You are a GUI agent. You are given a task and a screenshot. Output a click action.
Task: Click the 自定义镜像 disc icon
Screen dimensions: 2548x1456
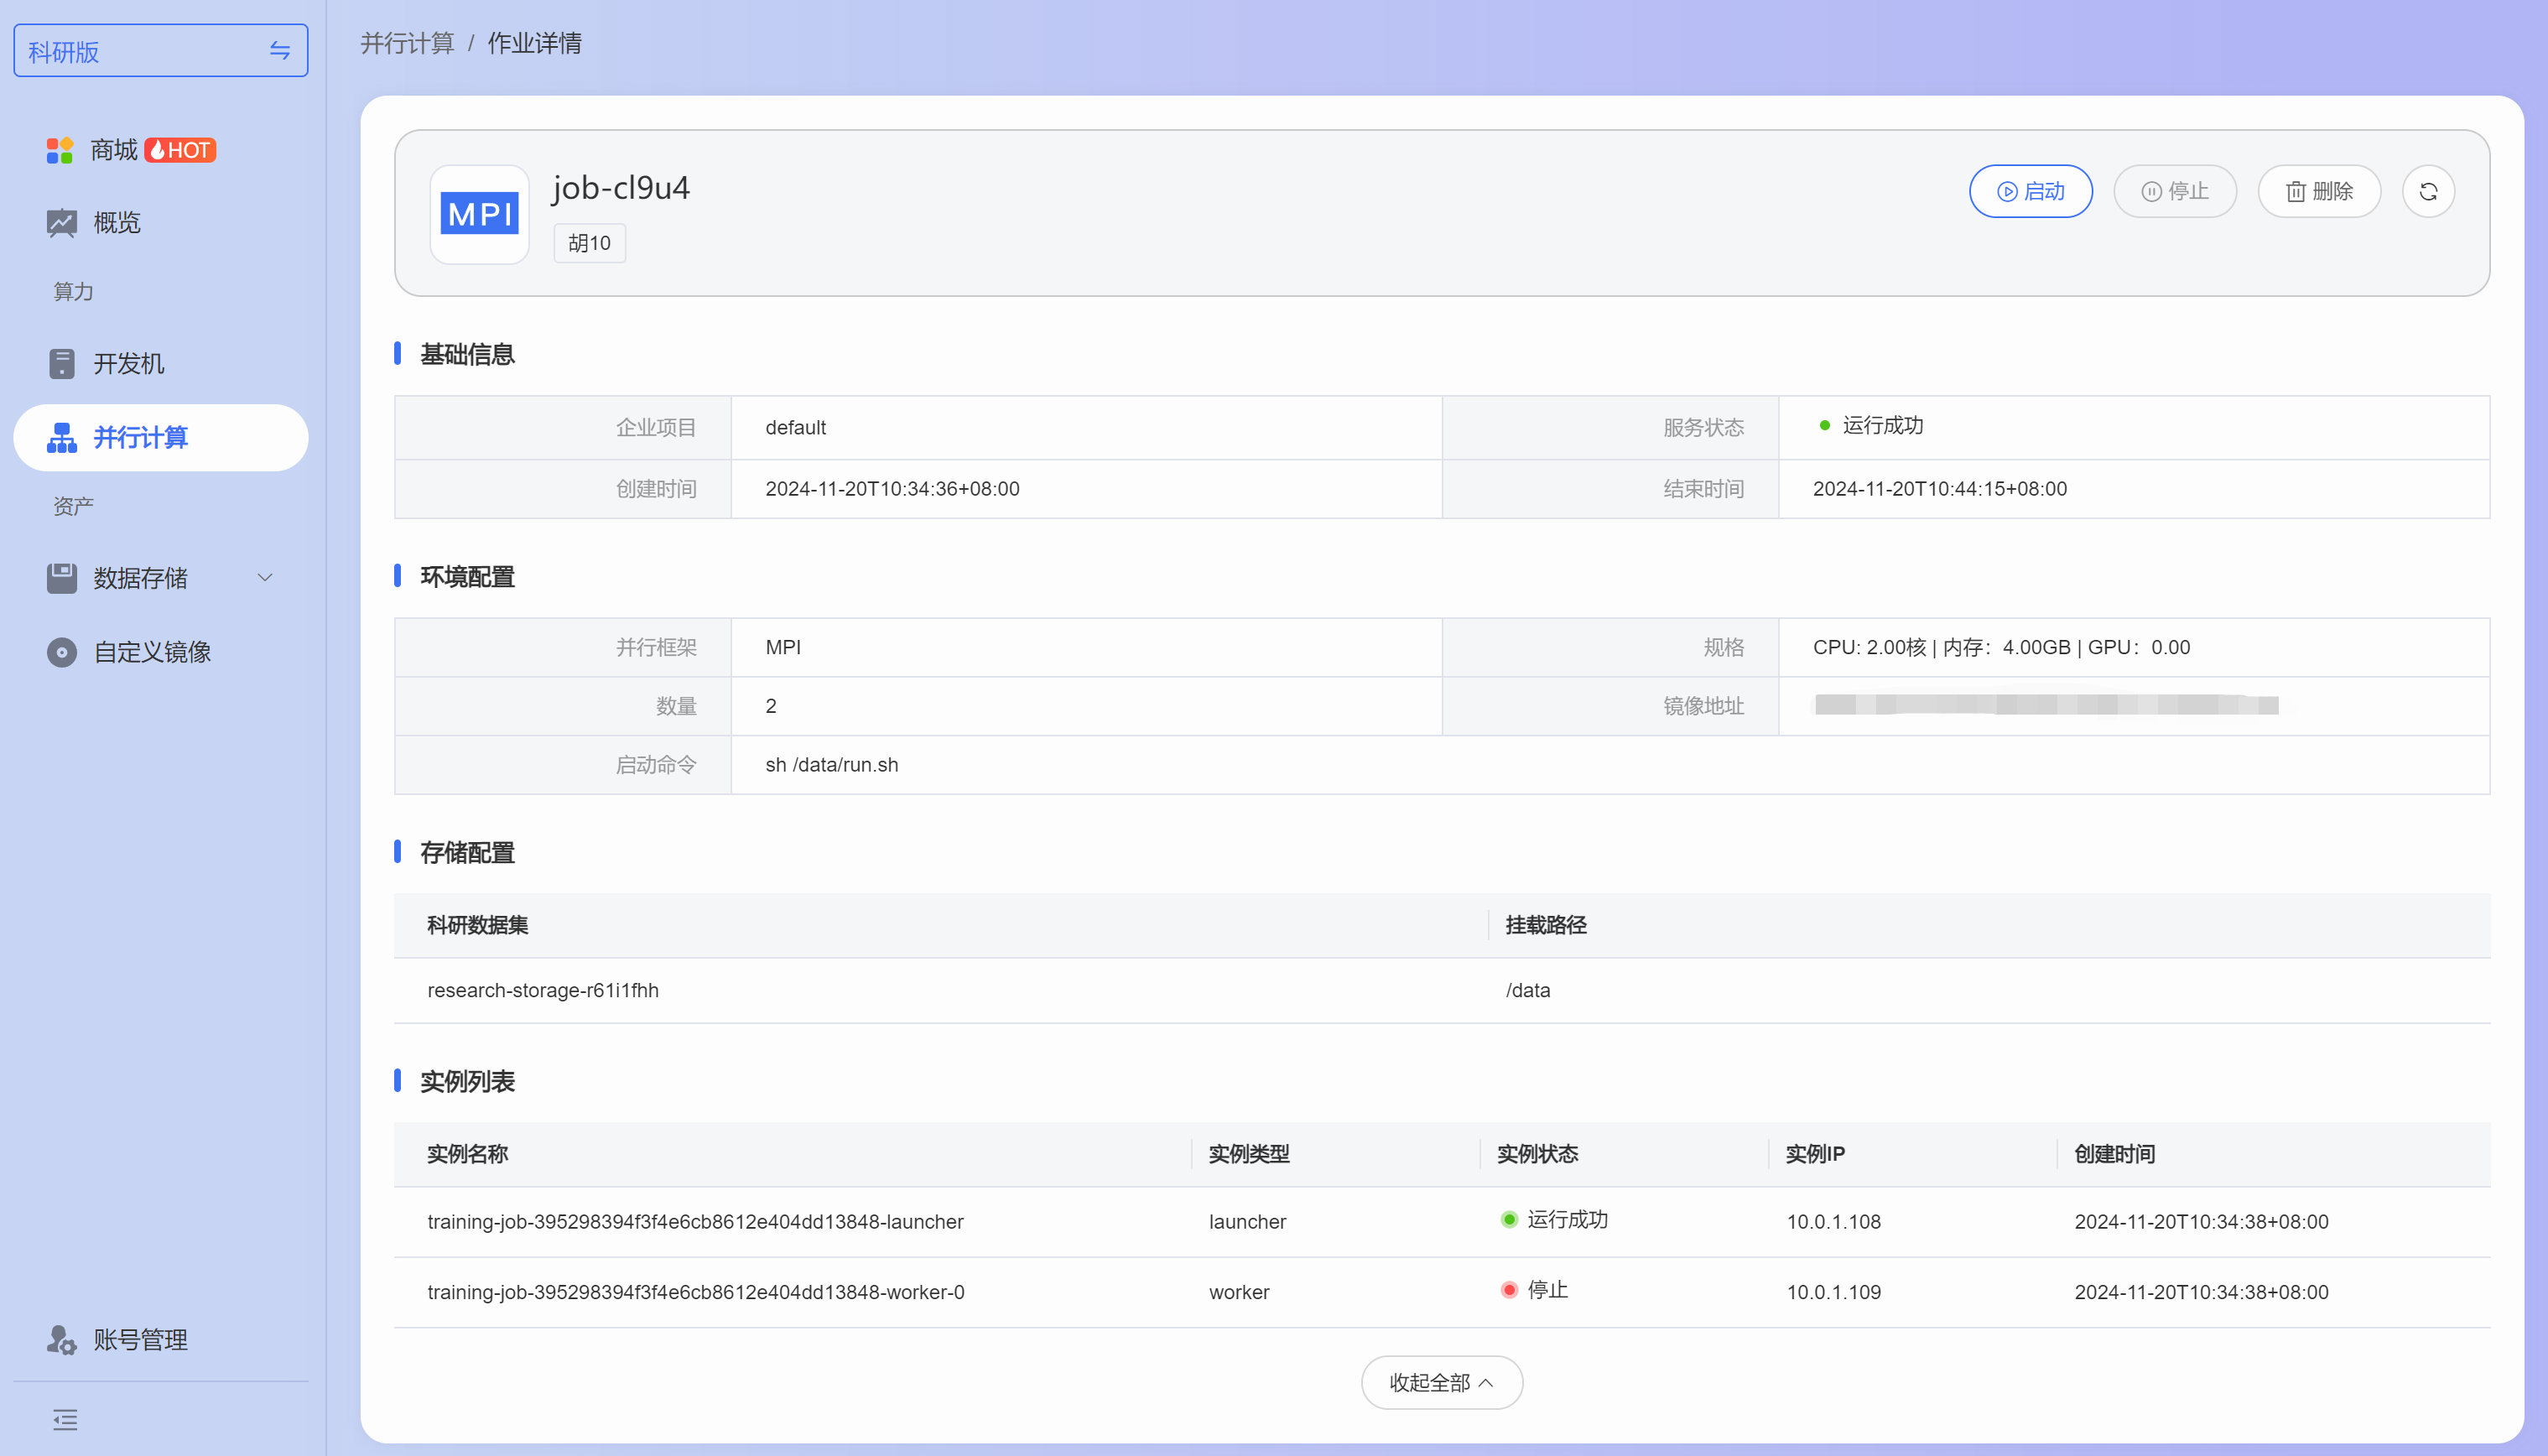click(62, 652)
